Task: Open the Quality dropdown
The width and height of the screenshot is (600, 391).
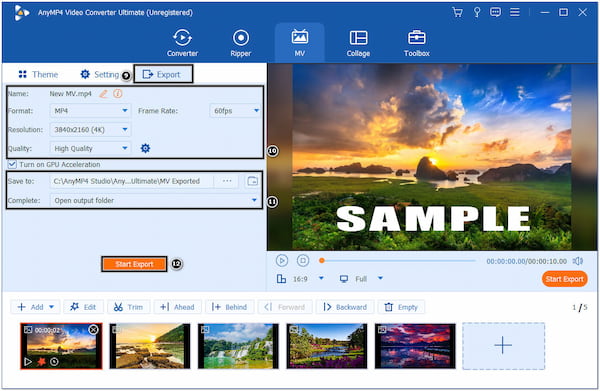Action: tap(90, 148)
